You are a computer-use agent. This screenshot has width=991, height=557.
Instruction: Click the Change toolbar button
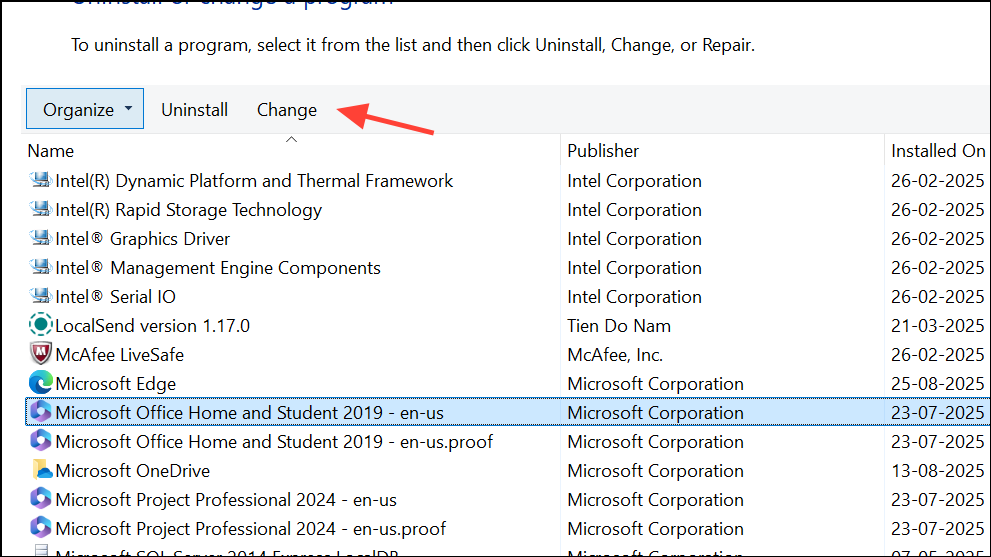click(x=287, y=110)
